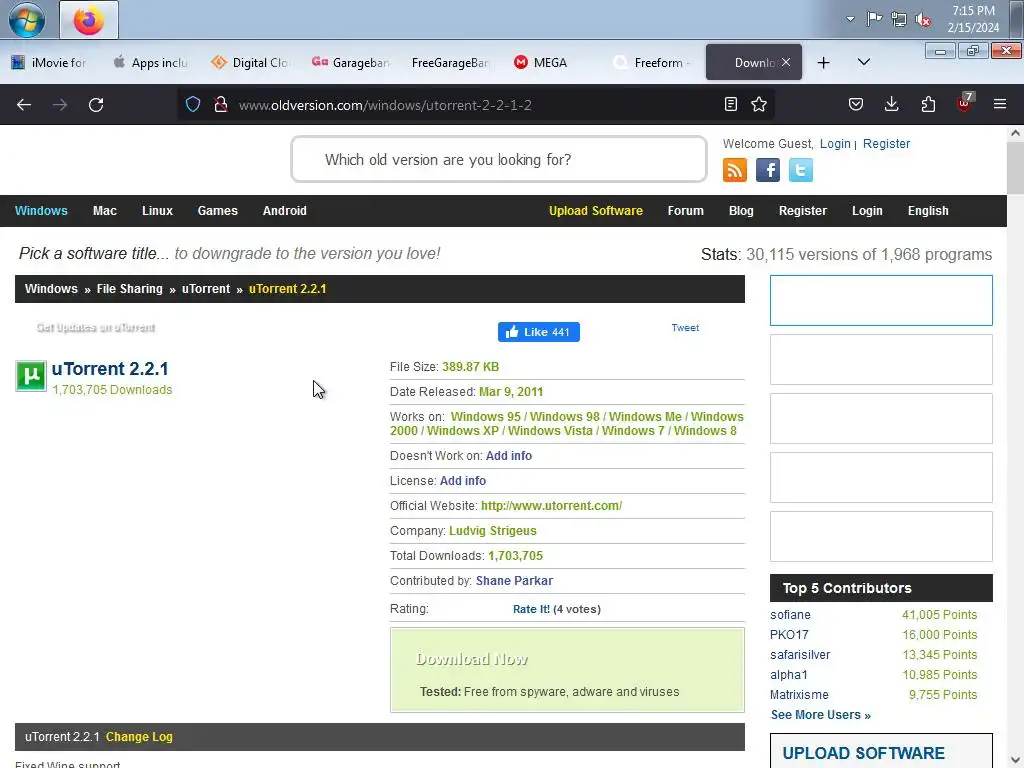This screenshot has width=1024, height=768.
Task: Click the Facebook icon
Action: [x=768, y=170]
